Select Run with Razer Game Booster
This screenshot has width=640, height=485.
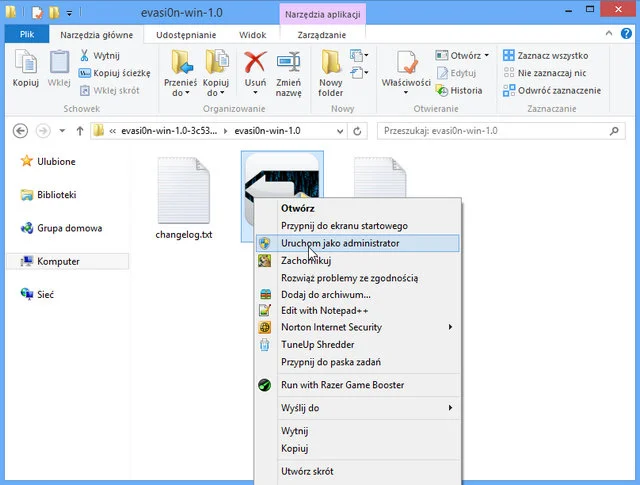[x=342, y=385]
